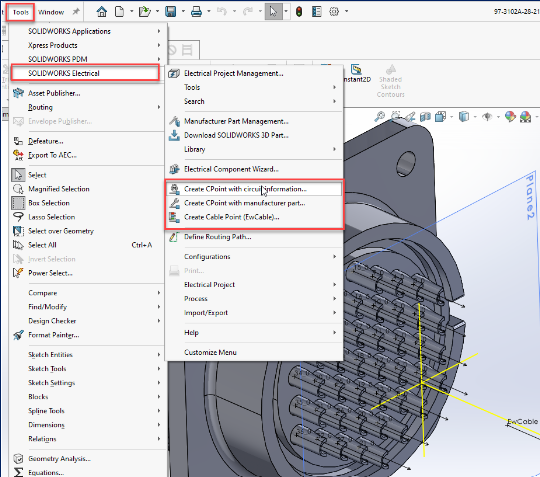Pin the menu bar with the pushpin icon
The width and height of the screenshot is (540, 477).
[76, 12]
